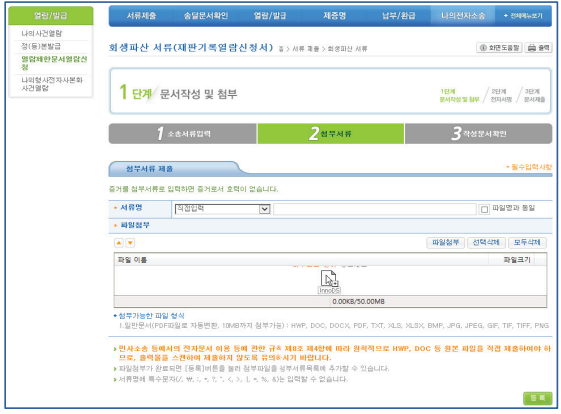Click the file list drop area
This screenshot has width=561, height=414.
[x=330, y=281]
